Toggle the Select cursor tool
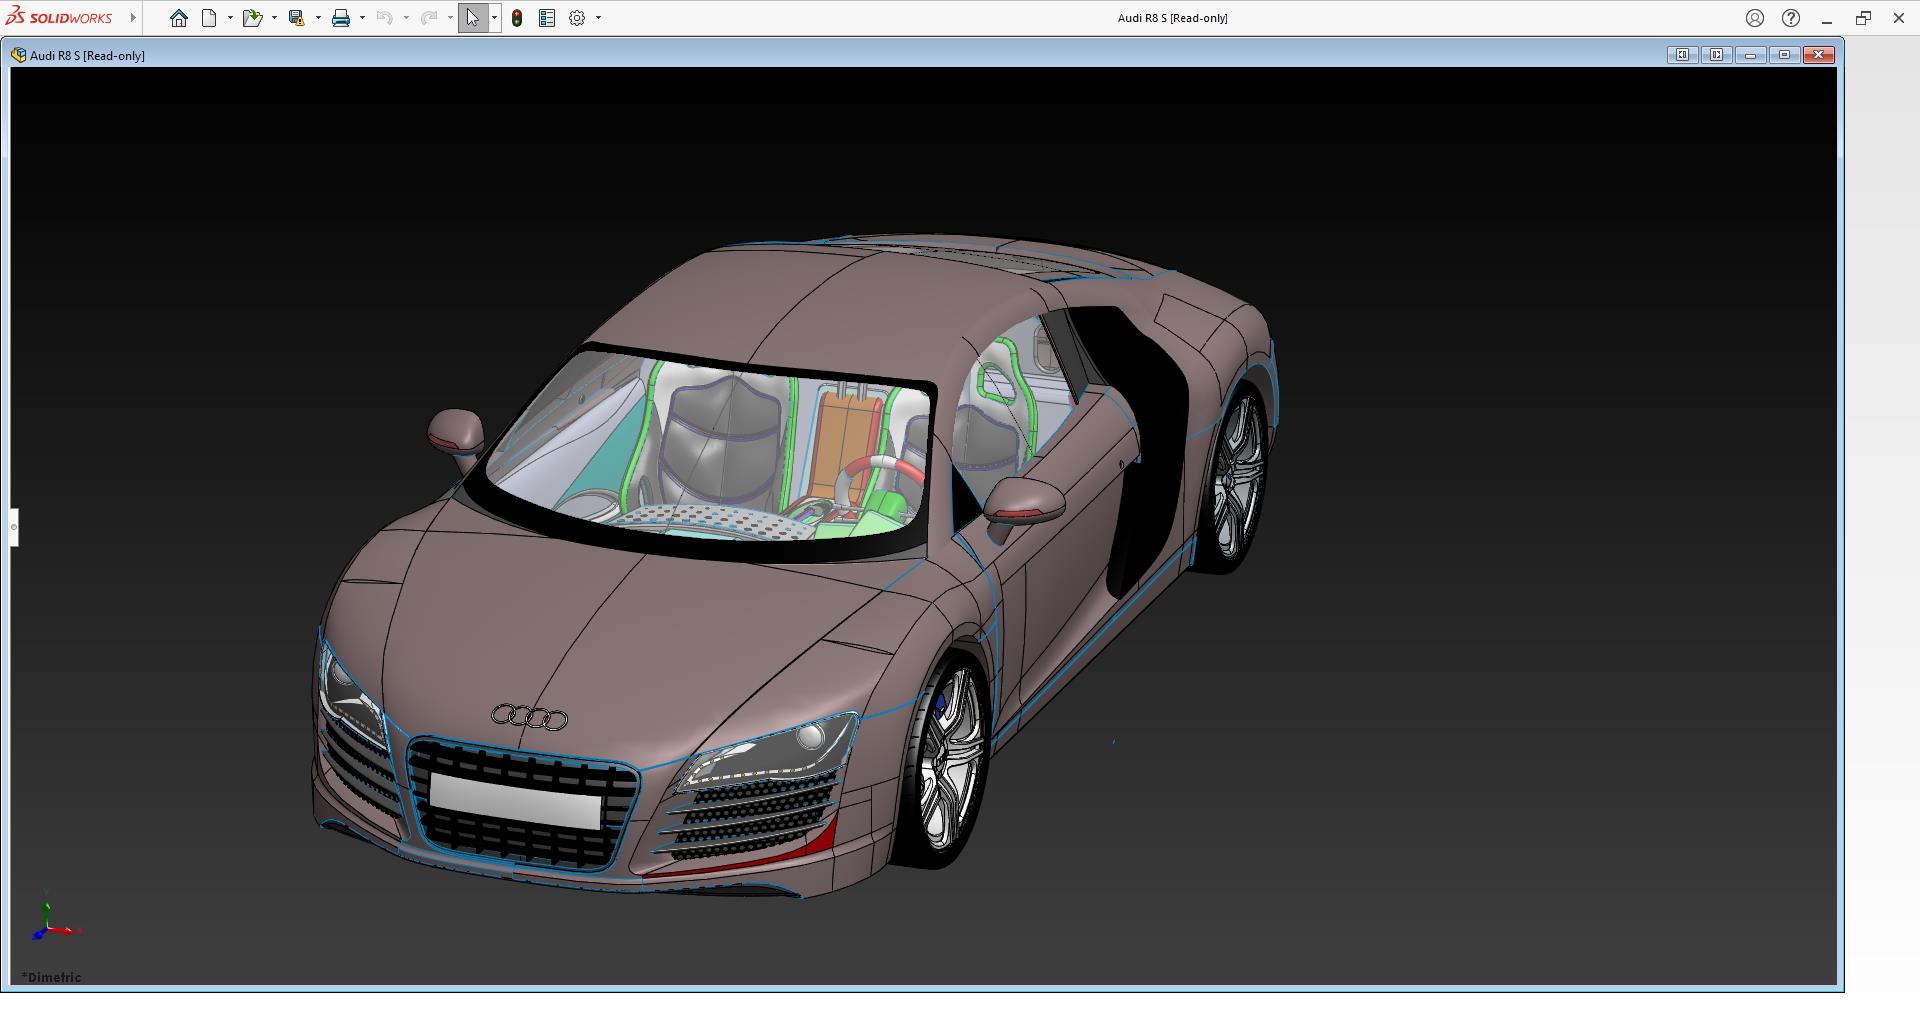Image resolution: width=1920 pixels, height=1032 pixels. (x=472, y=18)
